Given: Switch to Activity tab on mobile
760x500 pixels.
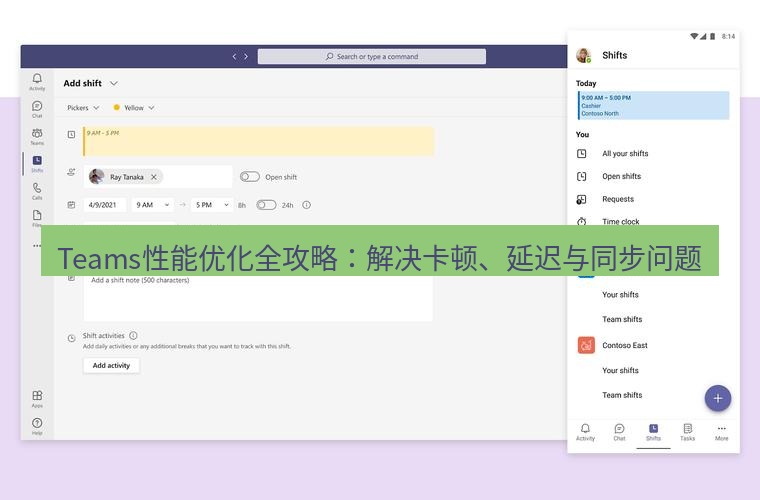Looking at the screenshot, I should point(585,432).
